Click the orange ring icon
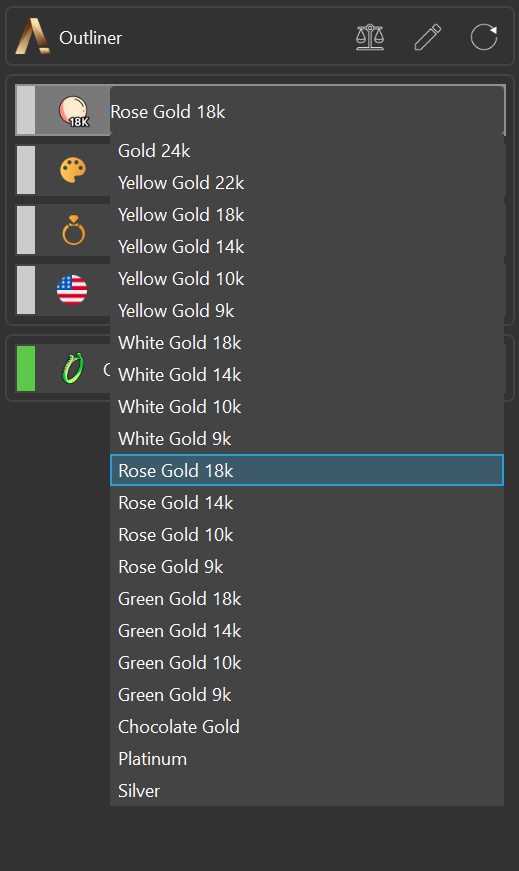Image resolution: width=519 pixels, height=871 pixels. click(73, 230)
